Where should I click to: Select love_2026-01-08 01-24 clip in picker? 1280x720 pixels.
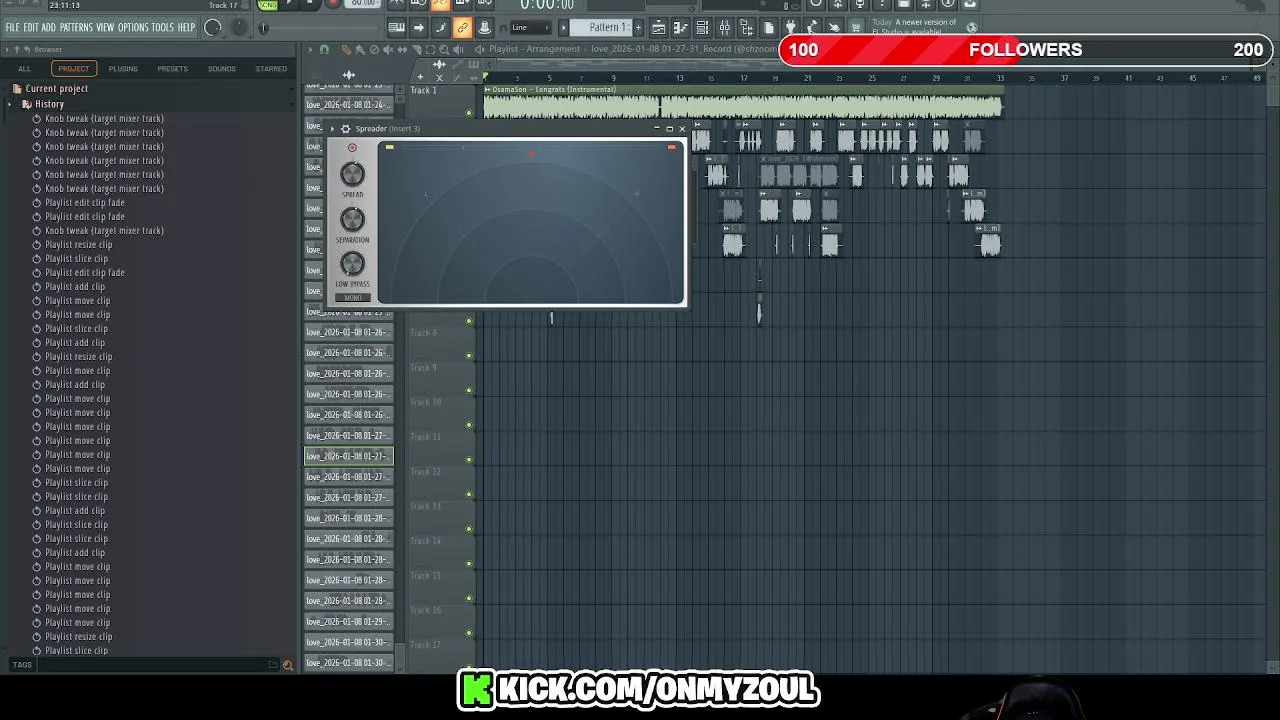click(x=349, y=105)
